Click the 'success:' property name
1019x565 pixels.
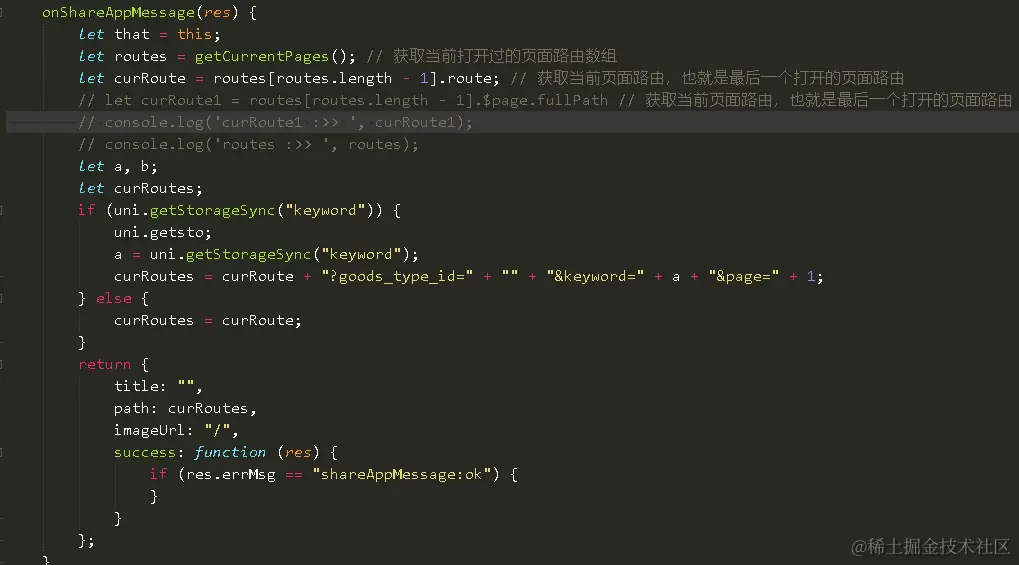(149, 453)
